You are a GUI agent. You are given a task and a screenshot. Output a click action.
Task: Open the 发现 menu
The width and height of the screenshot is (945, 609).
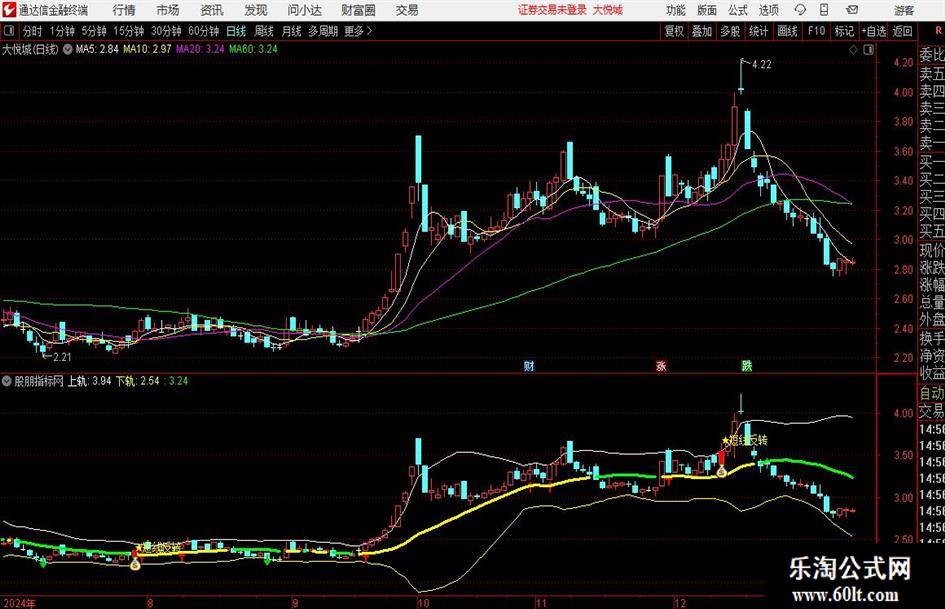pos(256,10)
